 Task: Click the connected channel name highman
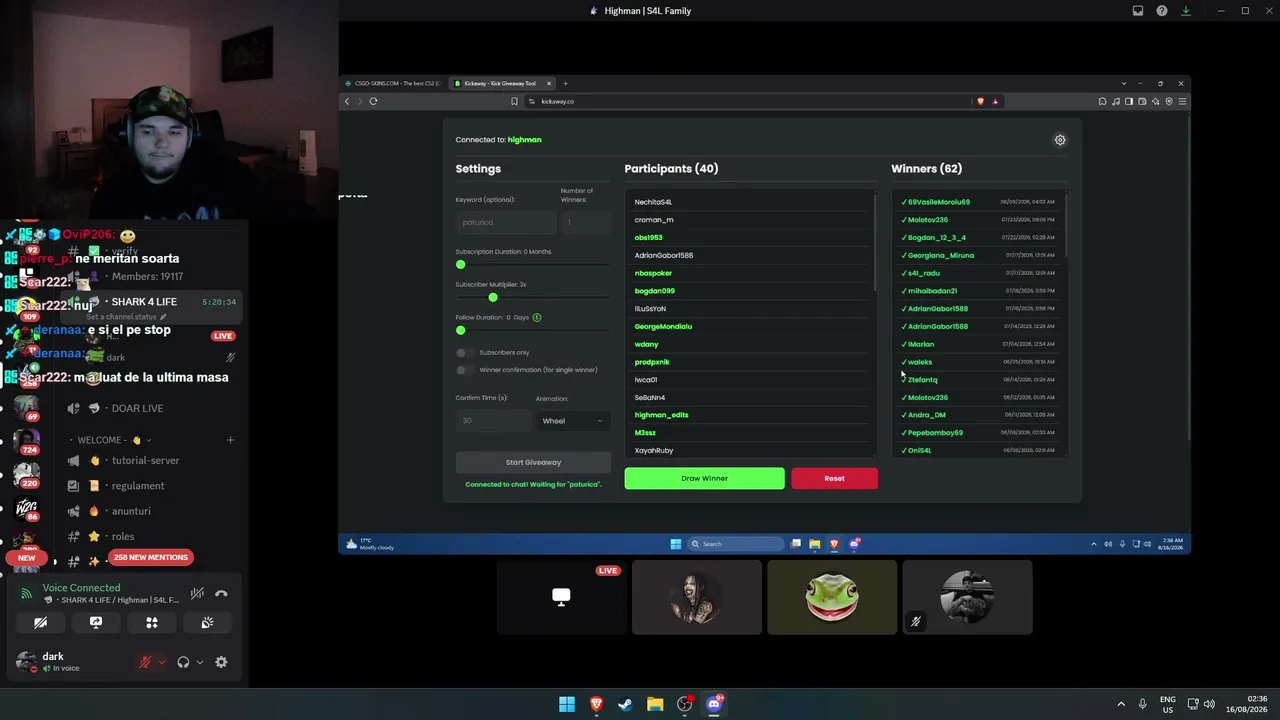pos(524,140)
